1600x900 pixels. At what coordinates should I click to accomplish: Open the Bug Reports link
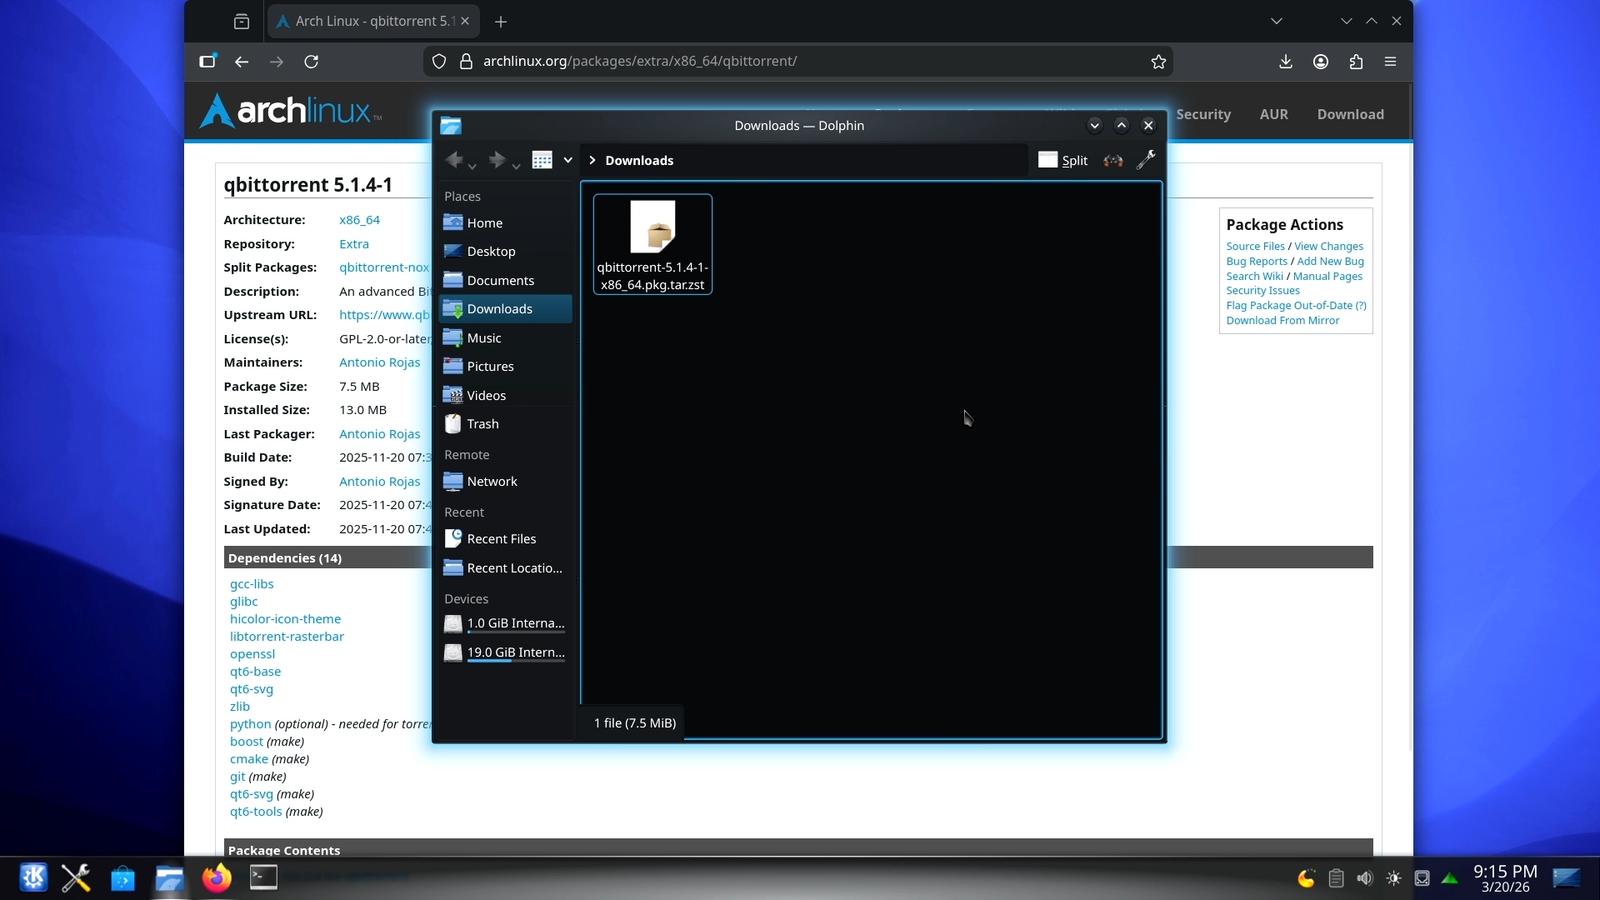coord(1256,261)
